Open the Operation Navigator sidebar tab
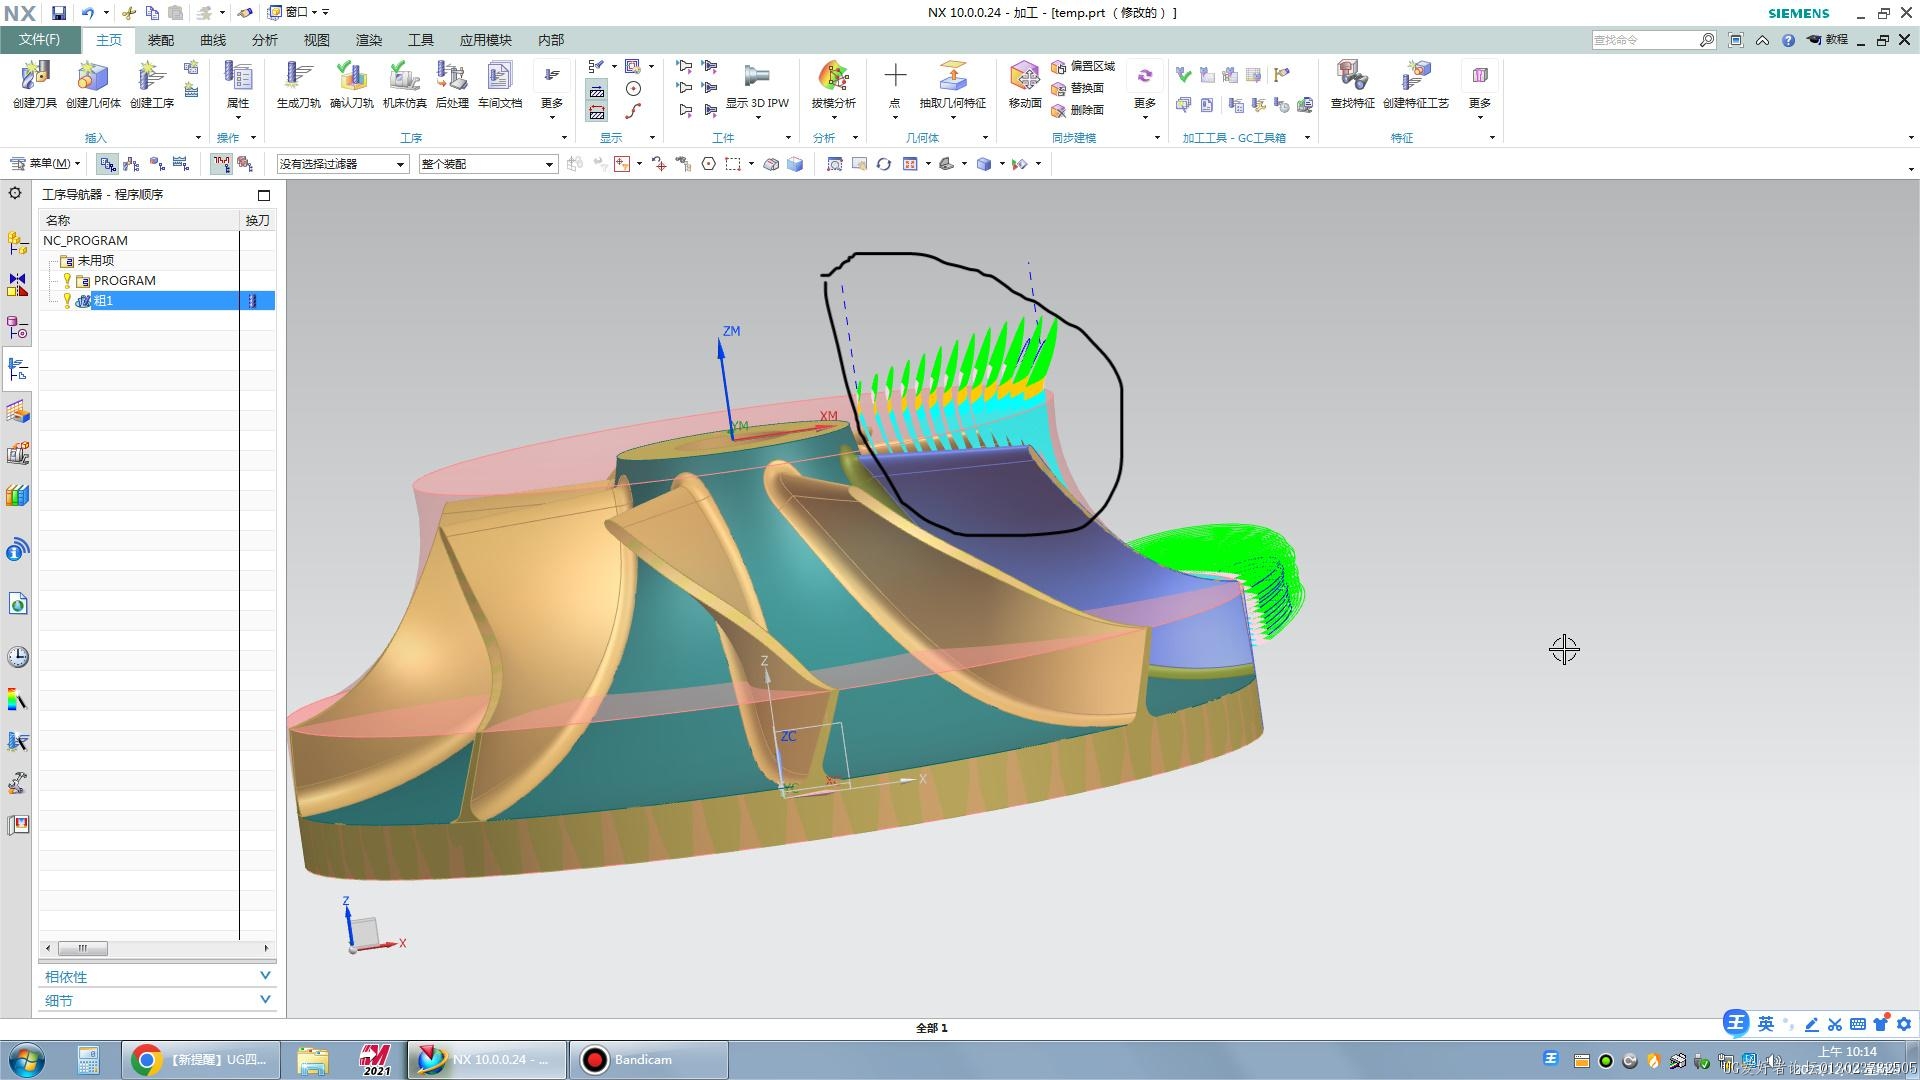Screen dimensions: 1920x1080 pyautogui.click(x=18, y=370)
